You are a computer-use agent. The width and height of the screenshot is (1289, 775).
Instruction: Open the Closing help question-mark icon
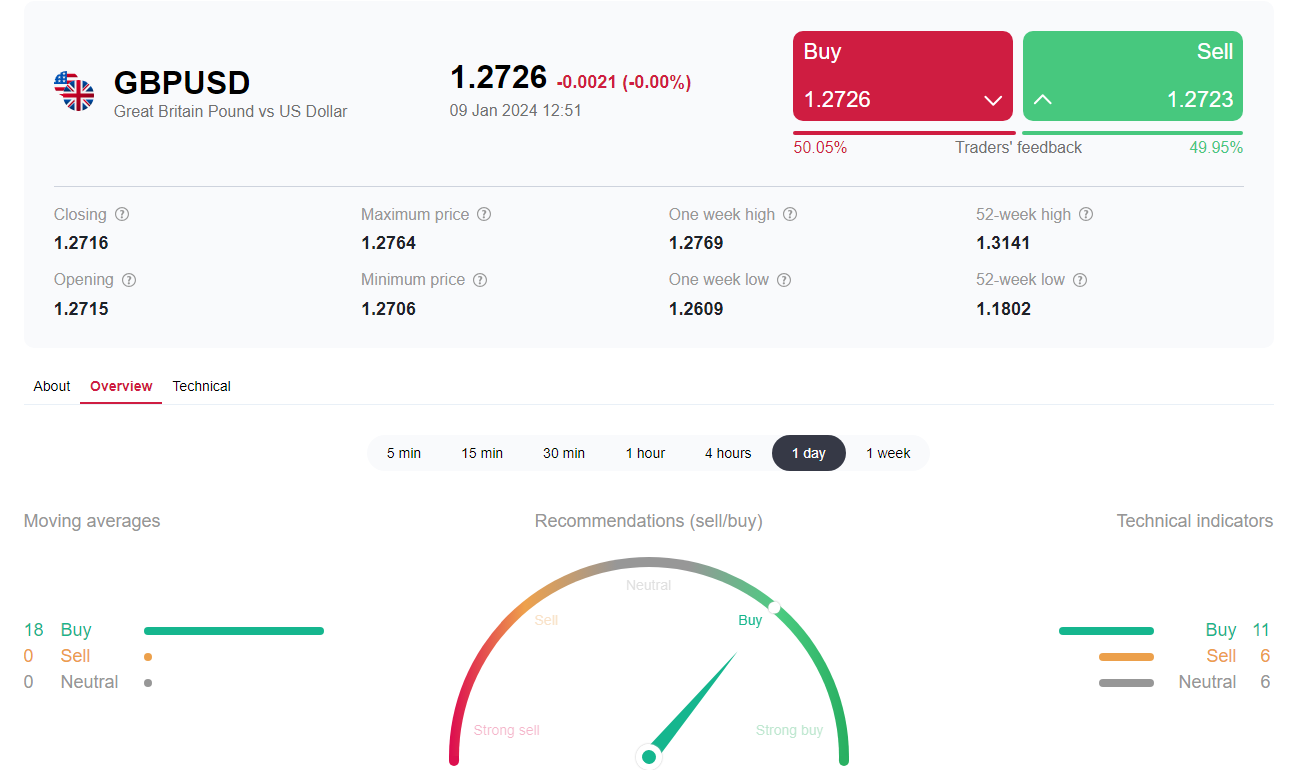point(122,214)
